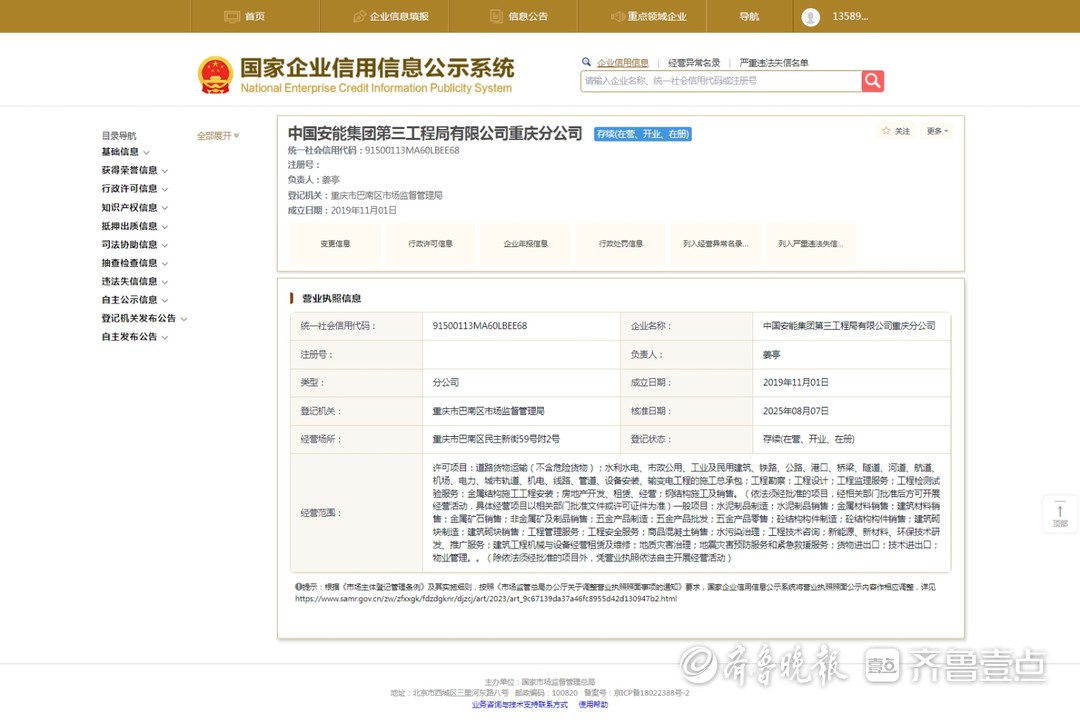Expand 登记机关发布公告 in the sidebar
Image resolution: width=1080 pixels, height=722 pixels.
point(144,318)
